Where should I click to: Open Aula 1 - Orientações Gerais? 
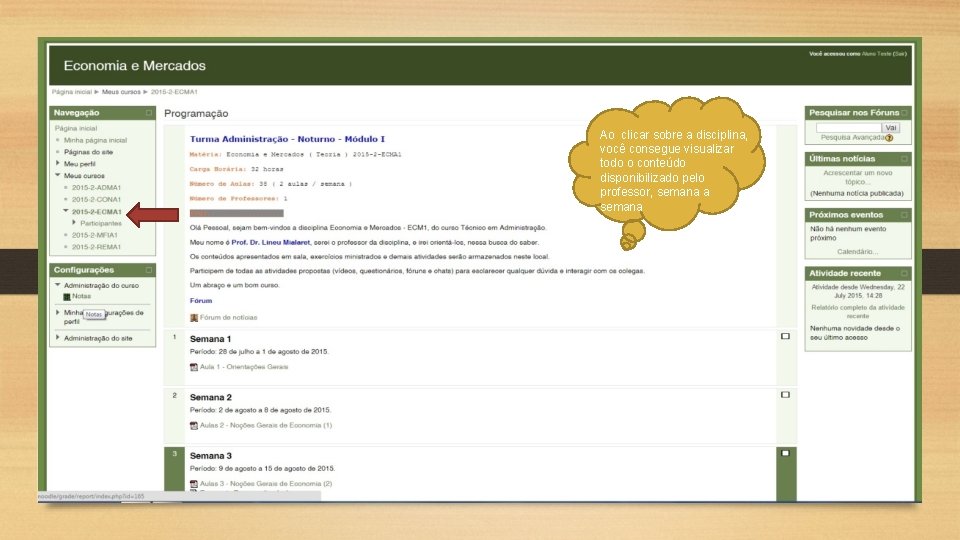click(x=244, y=367)
